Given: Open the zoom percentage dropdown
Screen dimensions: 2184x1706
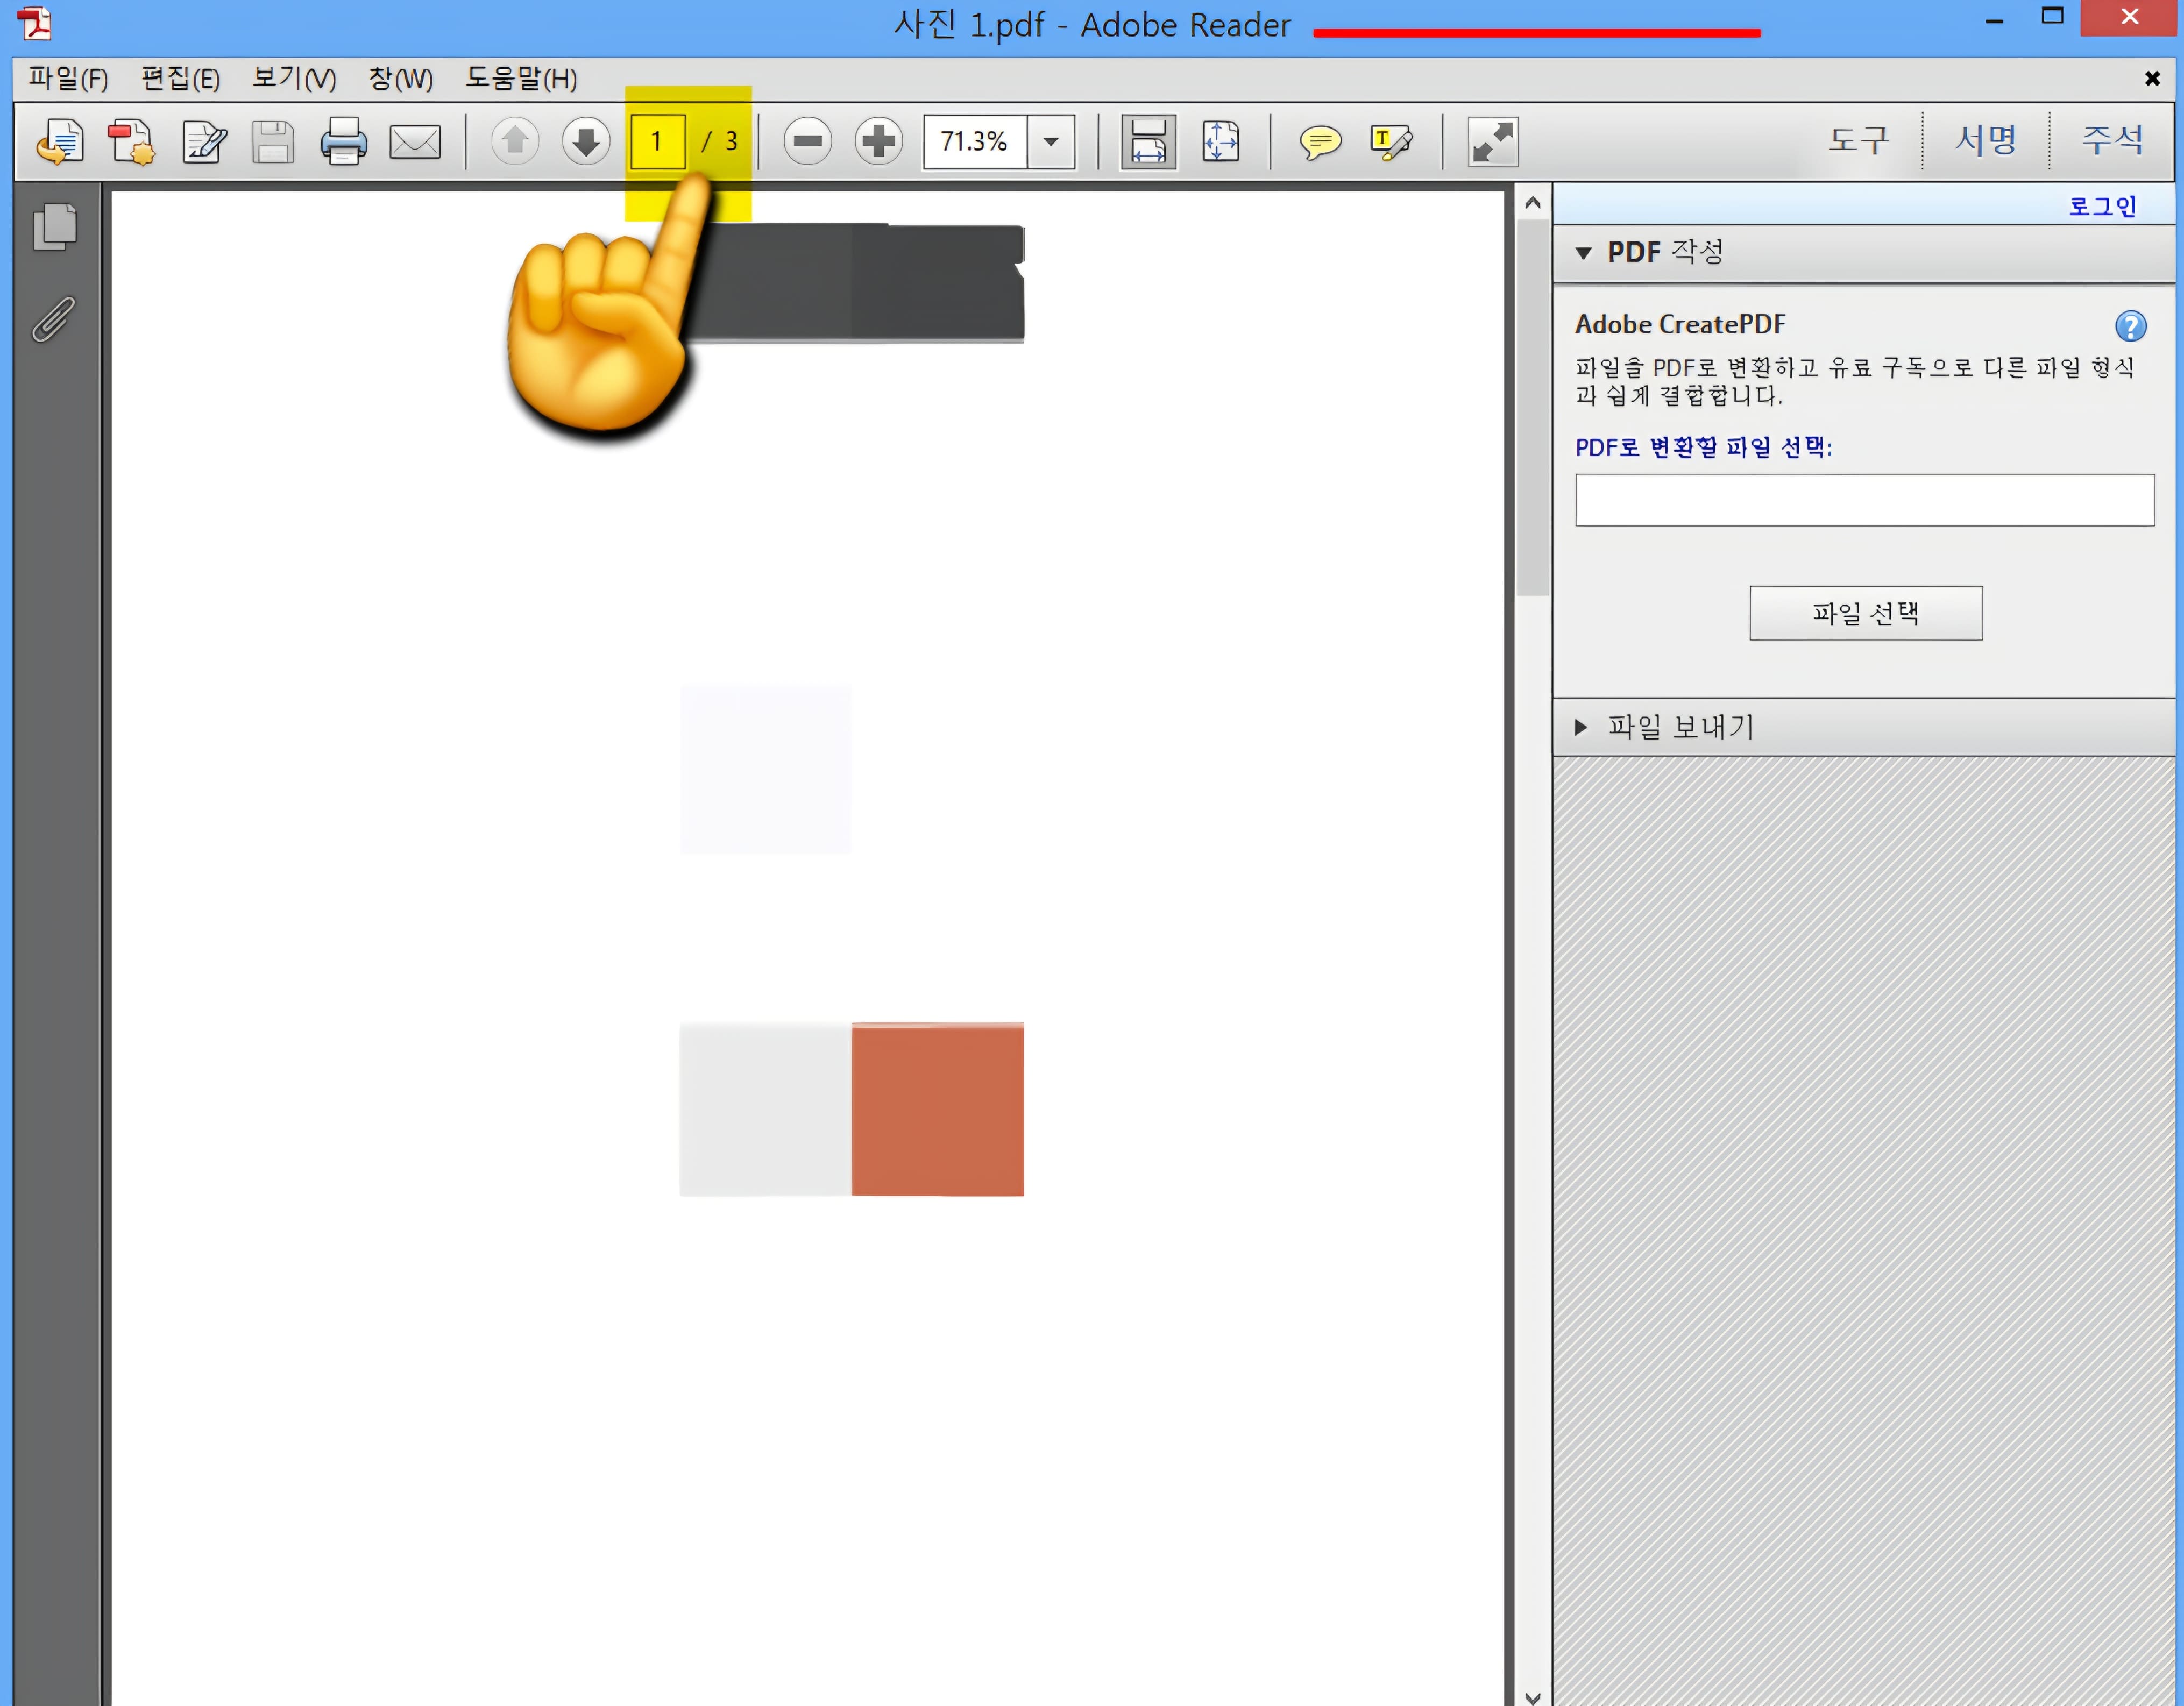Looking at the screenshot, I should (1052, 142).
